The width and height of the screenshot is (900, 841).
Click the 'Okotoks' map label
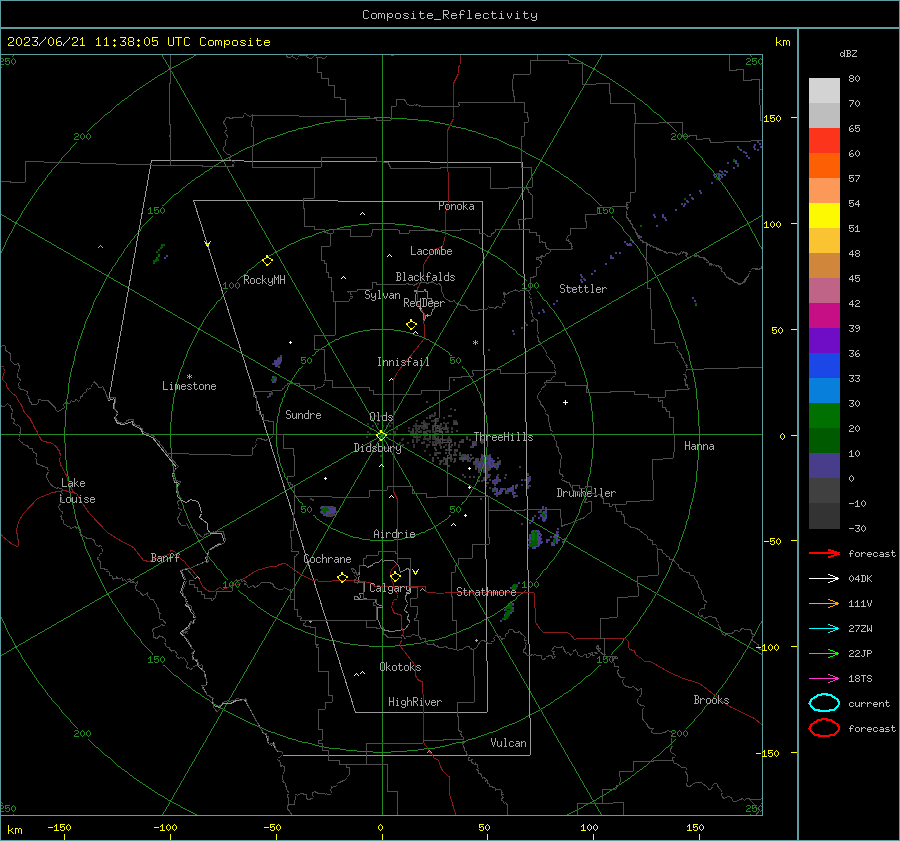click(400, 667)
